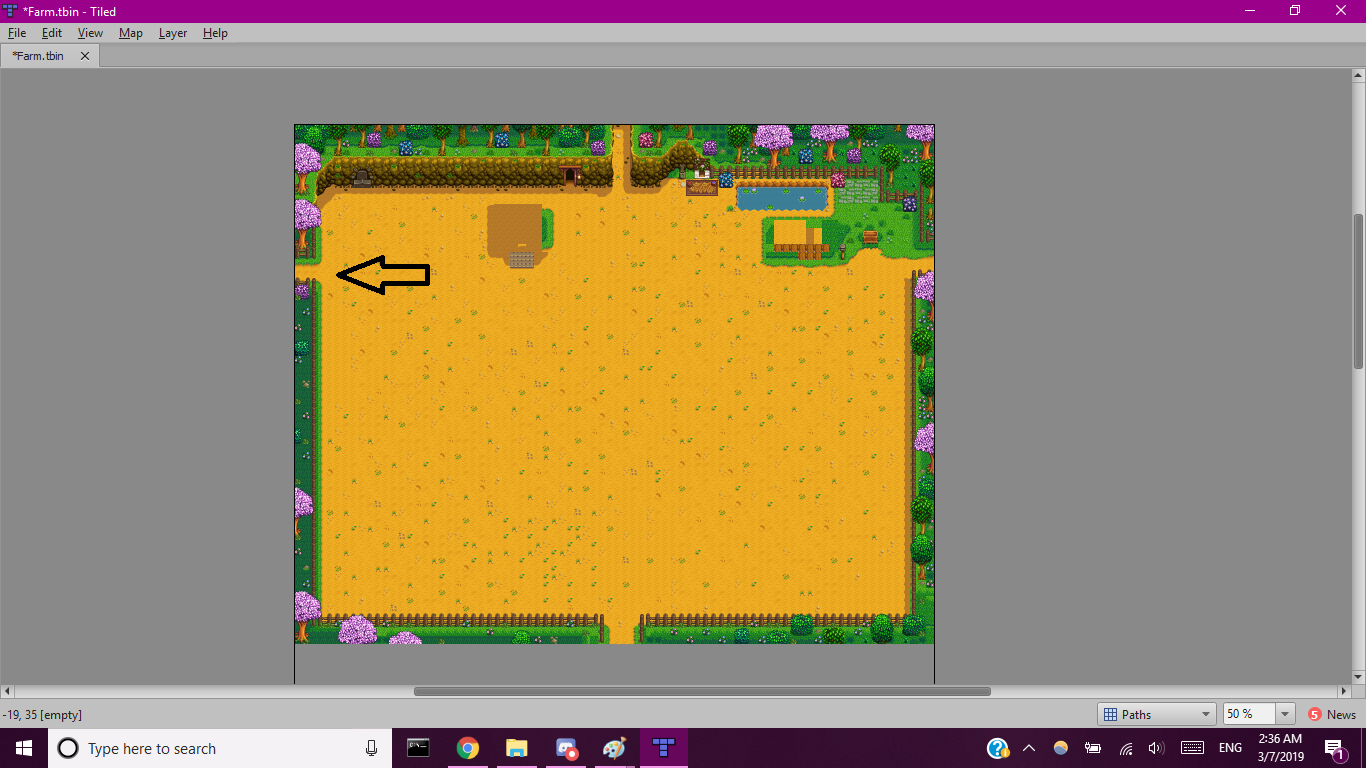Expand the Paths layer dropdown
The height and width of the screenshot is (768, 1366).
tap(1205, 714)
